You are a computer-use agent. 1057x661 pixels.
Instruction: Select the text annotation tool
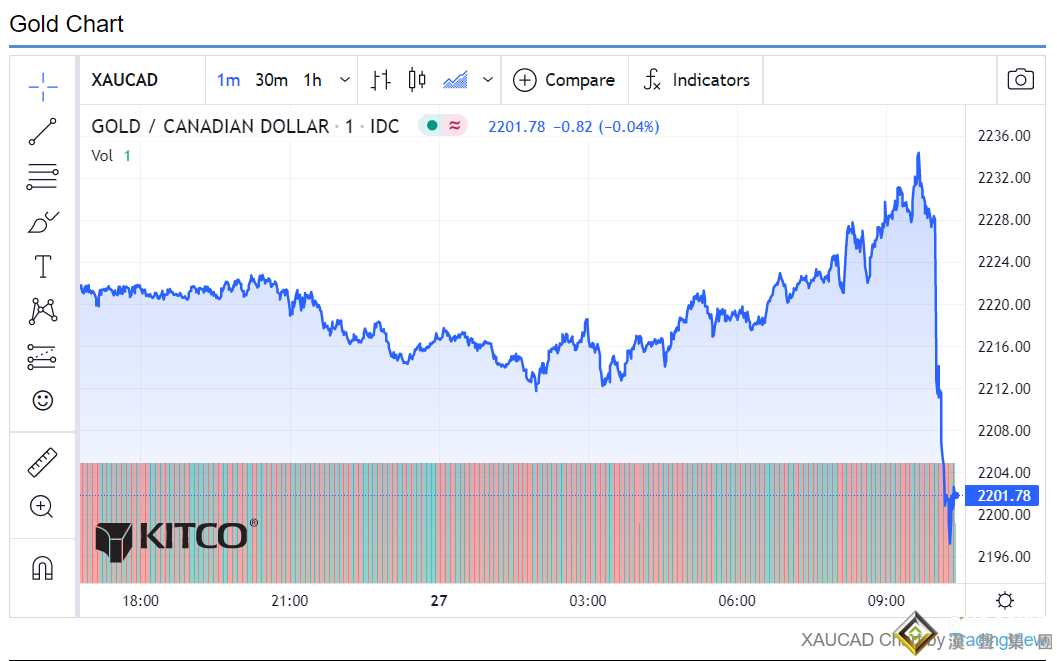click(43, 267)
